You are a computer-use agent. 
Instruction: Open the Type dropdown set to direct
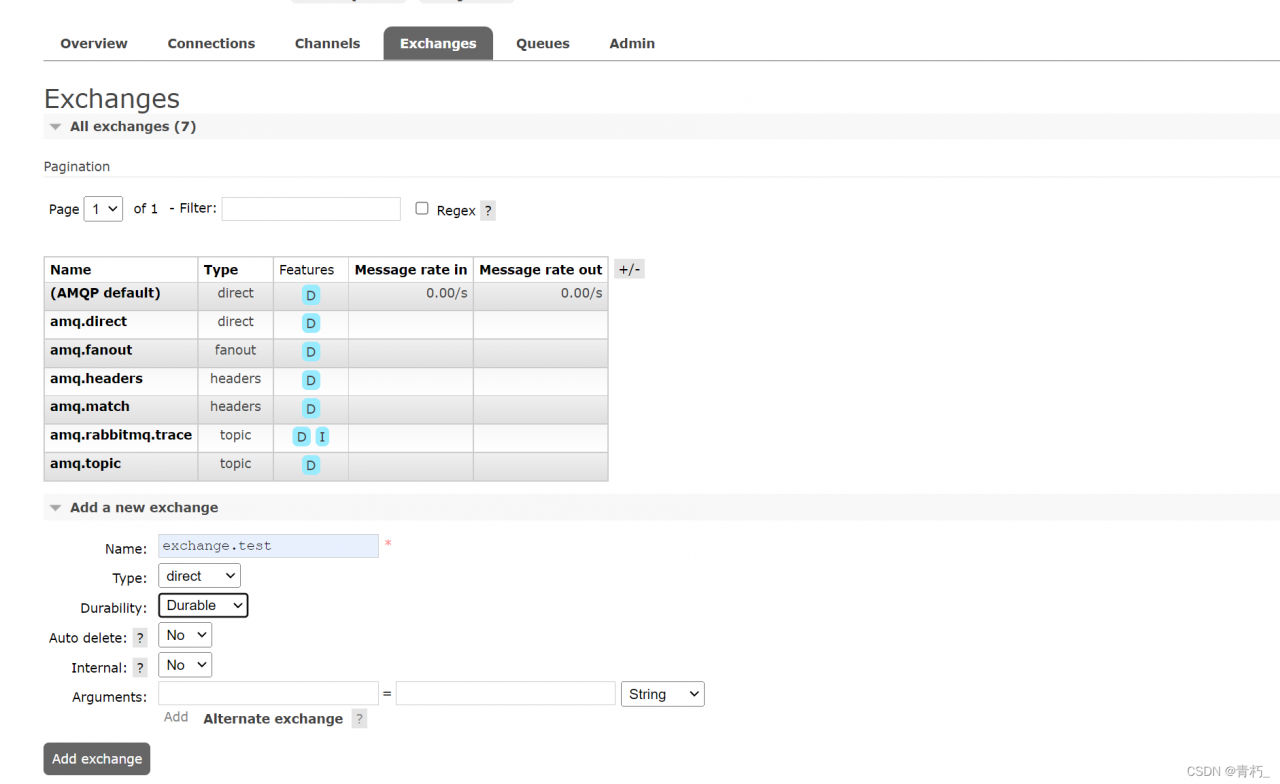pos(199,576)
